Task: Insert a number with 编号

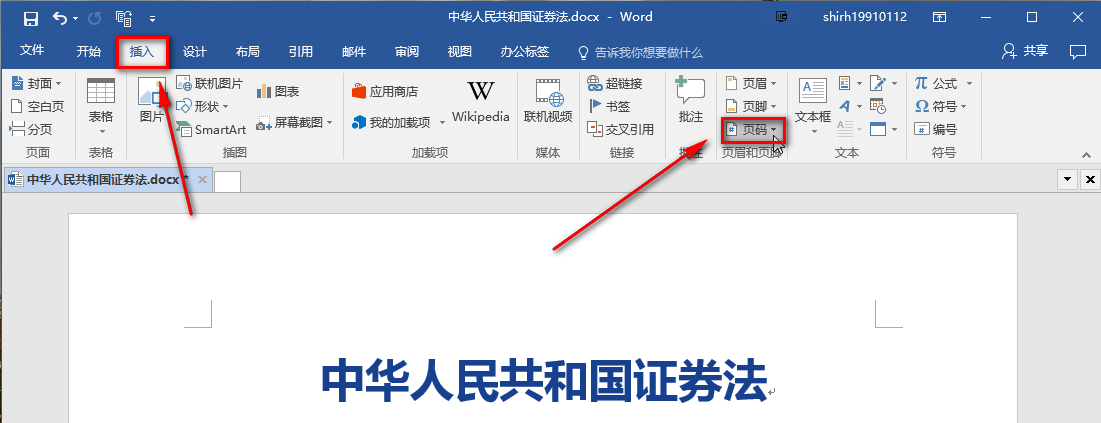Action: 935,129
